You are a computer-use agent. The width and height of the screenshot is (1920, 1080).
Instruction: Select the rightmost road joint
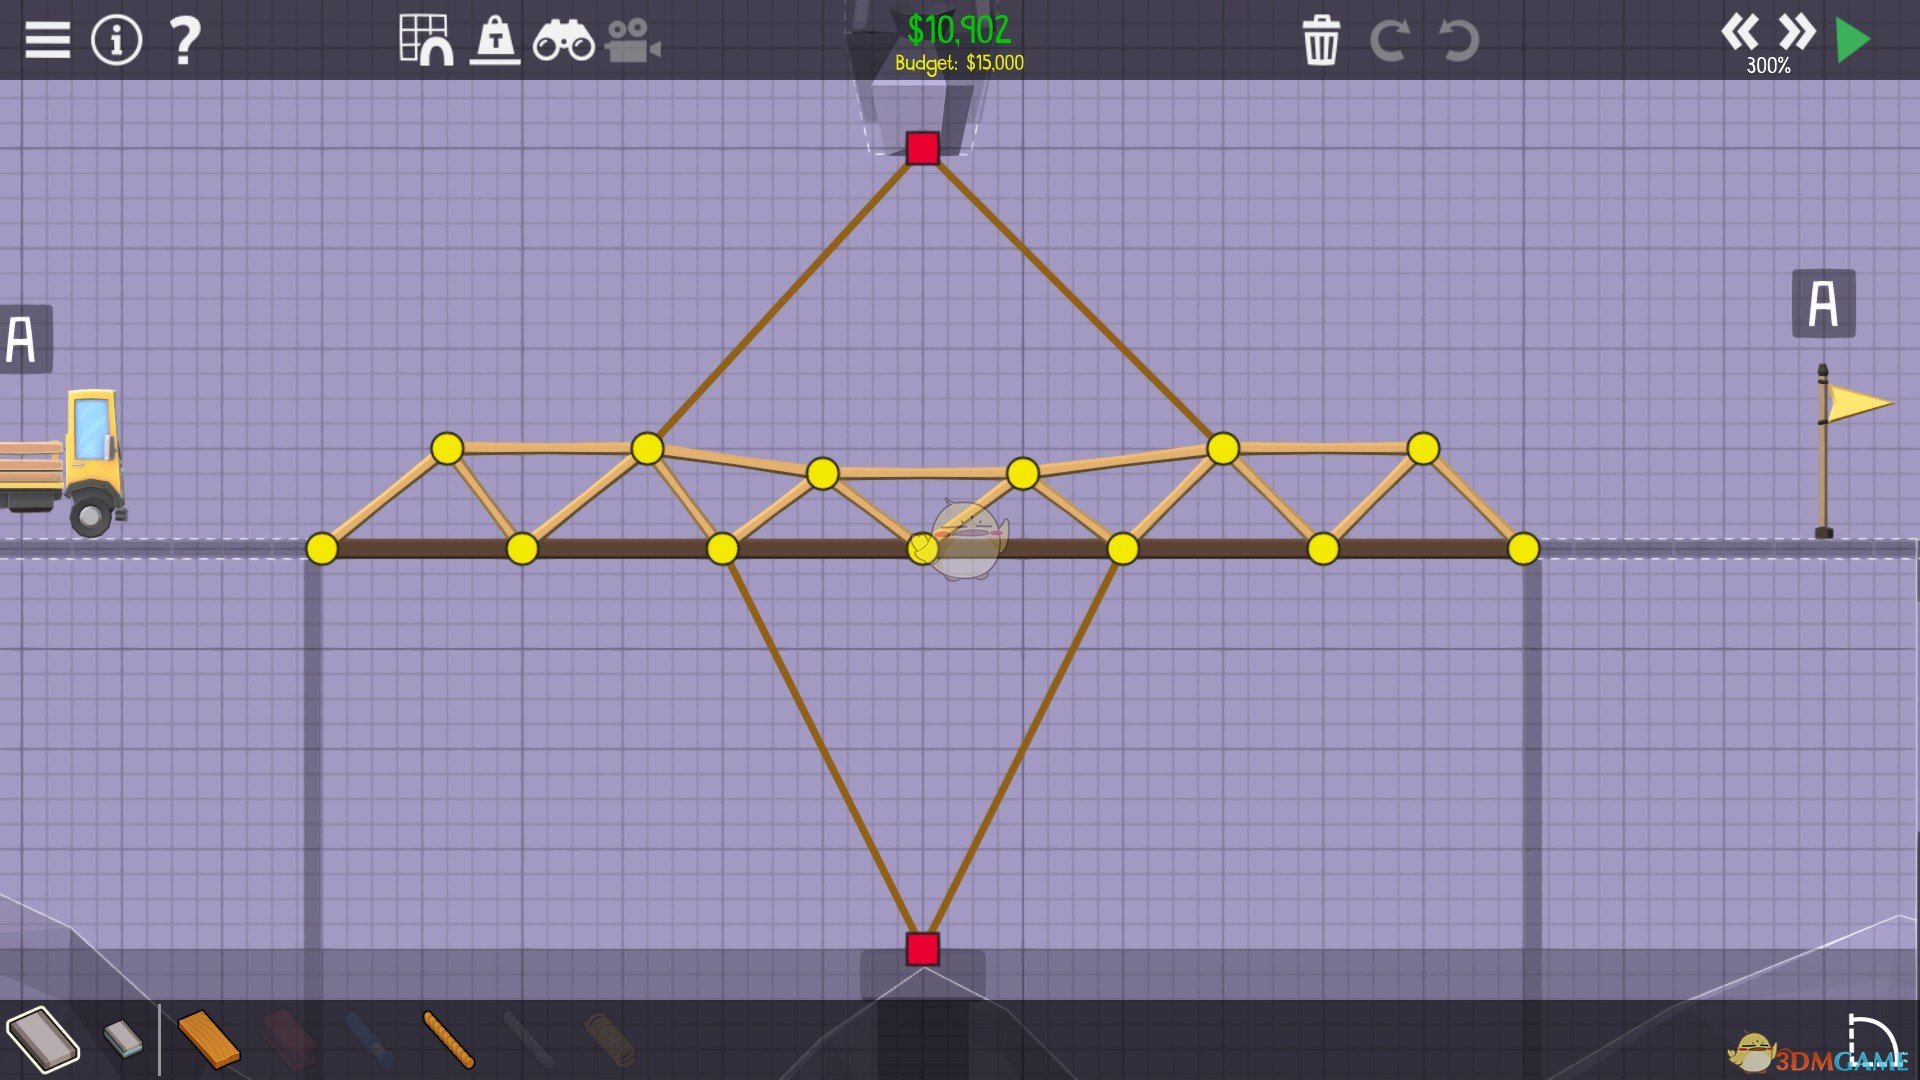coord(1523,548)
